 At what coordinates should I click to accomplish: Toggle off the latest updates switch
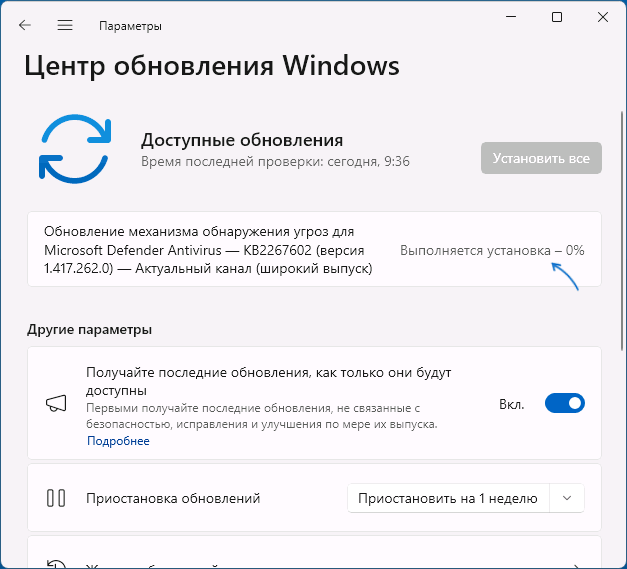(565, 403)
